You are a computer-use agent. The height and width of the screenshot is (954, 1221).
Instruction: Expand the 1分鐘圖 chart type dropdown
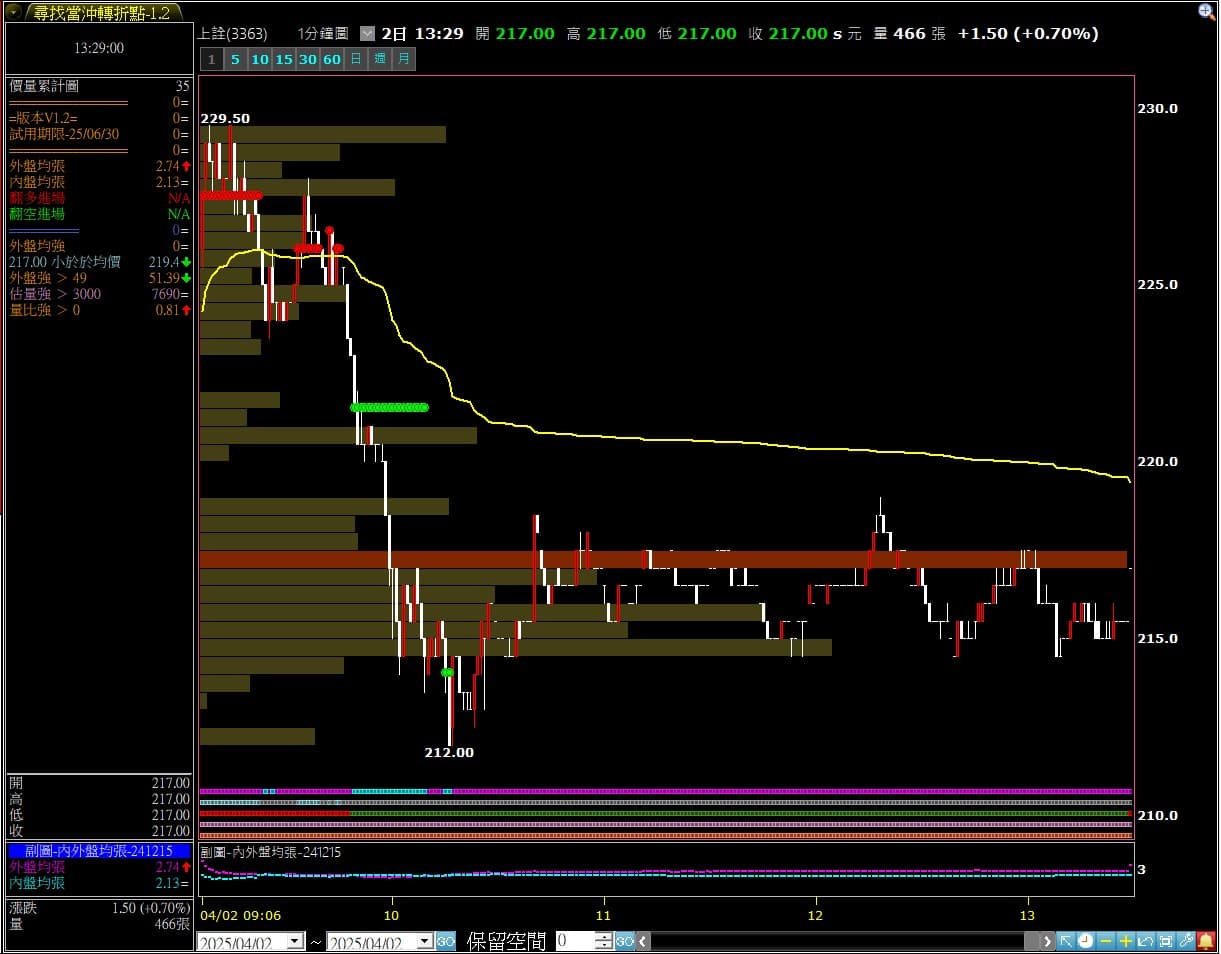[366, 33]
